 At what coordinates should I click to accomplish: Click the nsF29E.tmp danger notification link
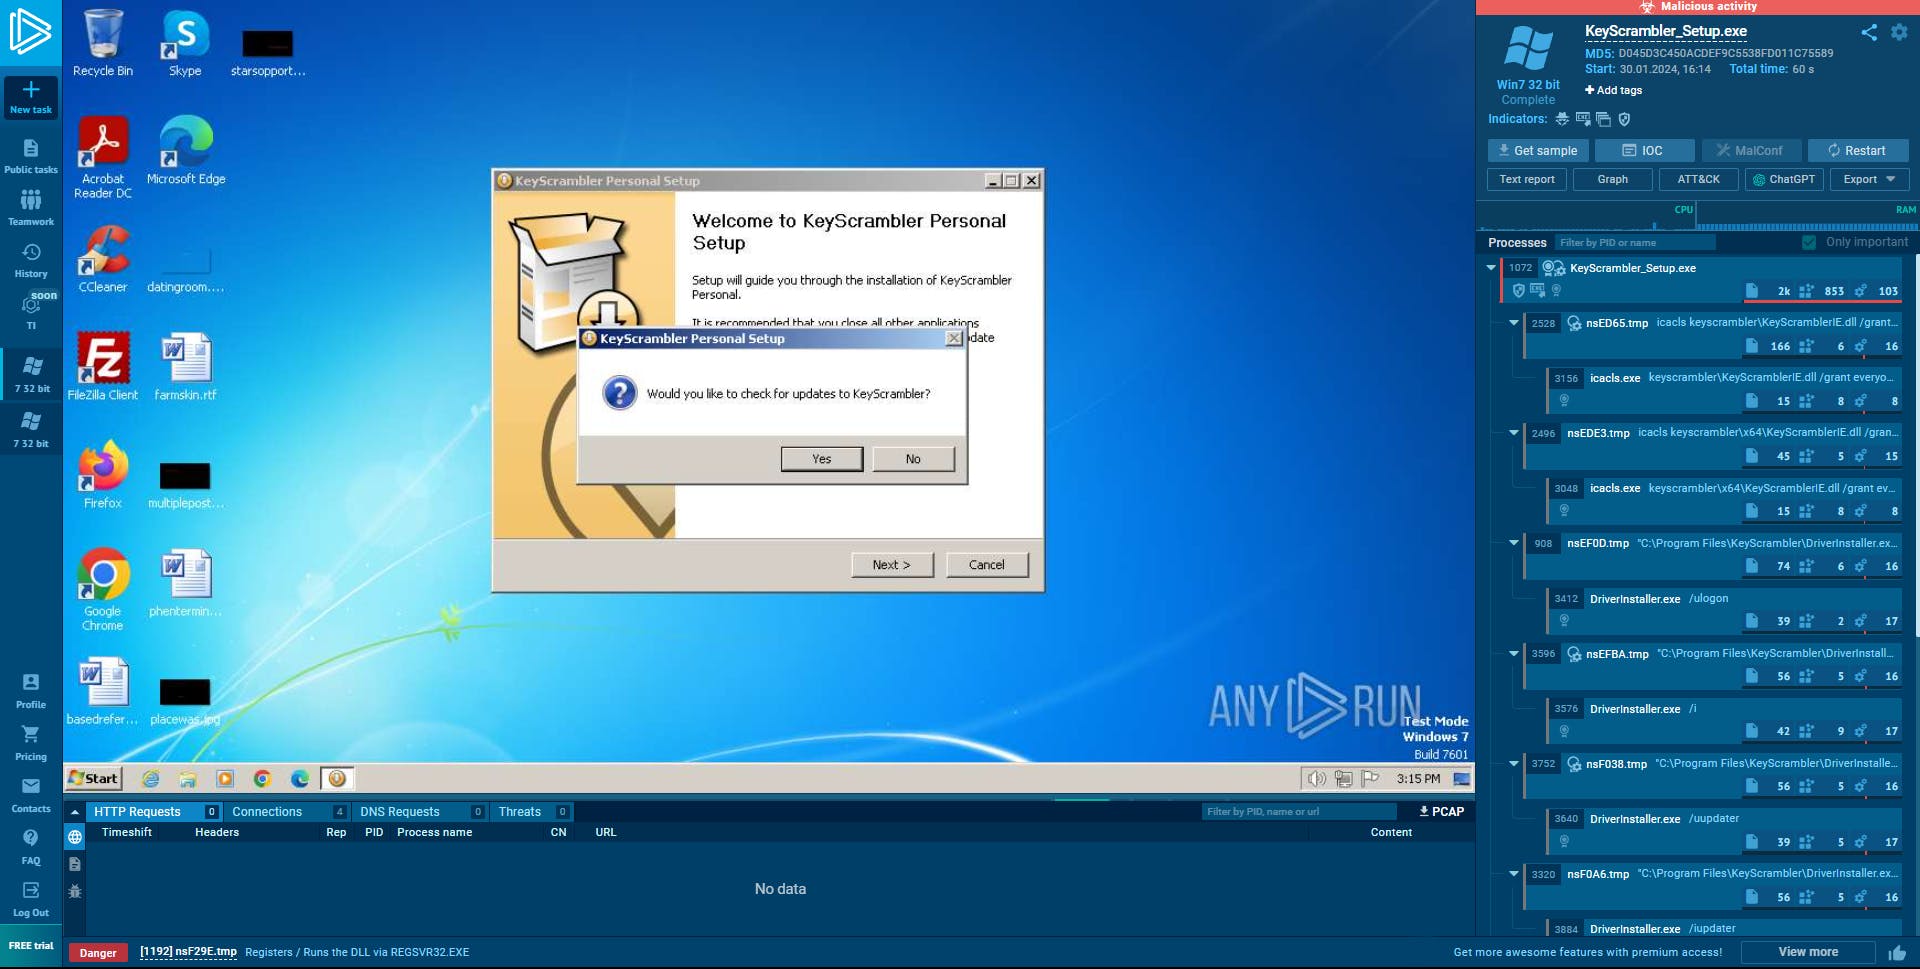pyautogui.click(x=188, y=953)
